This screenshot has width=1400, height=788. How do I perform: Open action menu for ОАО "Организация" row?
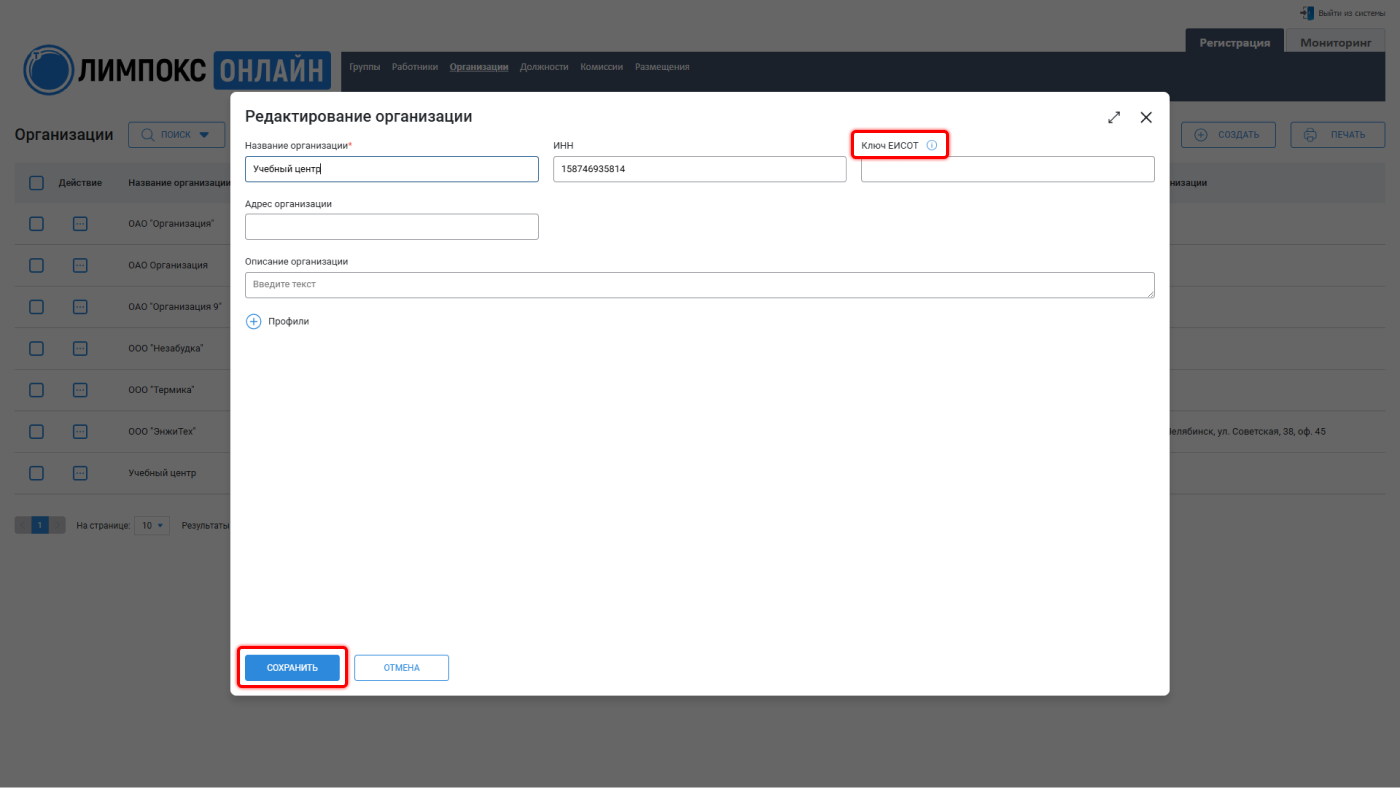tap(81, 224)
